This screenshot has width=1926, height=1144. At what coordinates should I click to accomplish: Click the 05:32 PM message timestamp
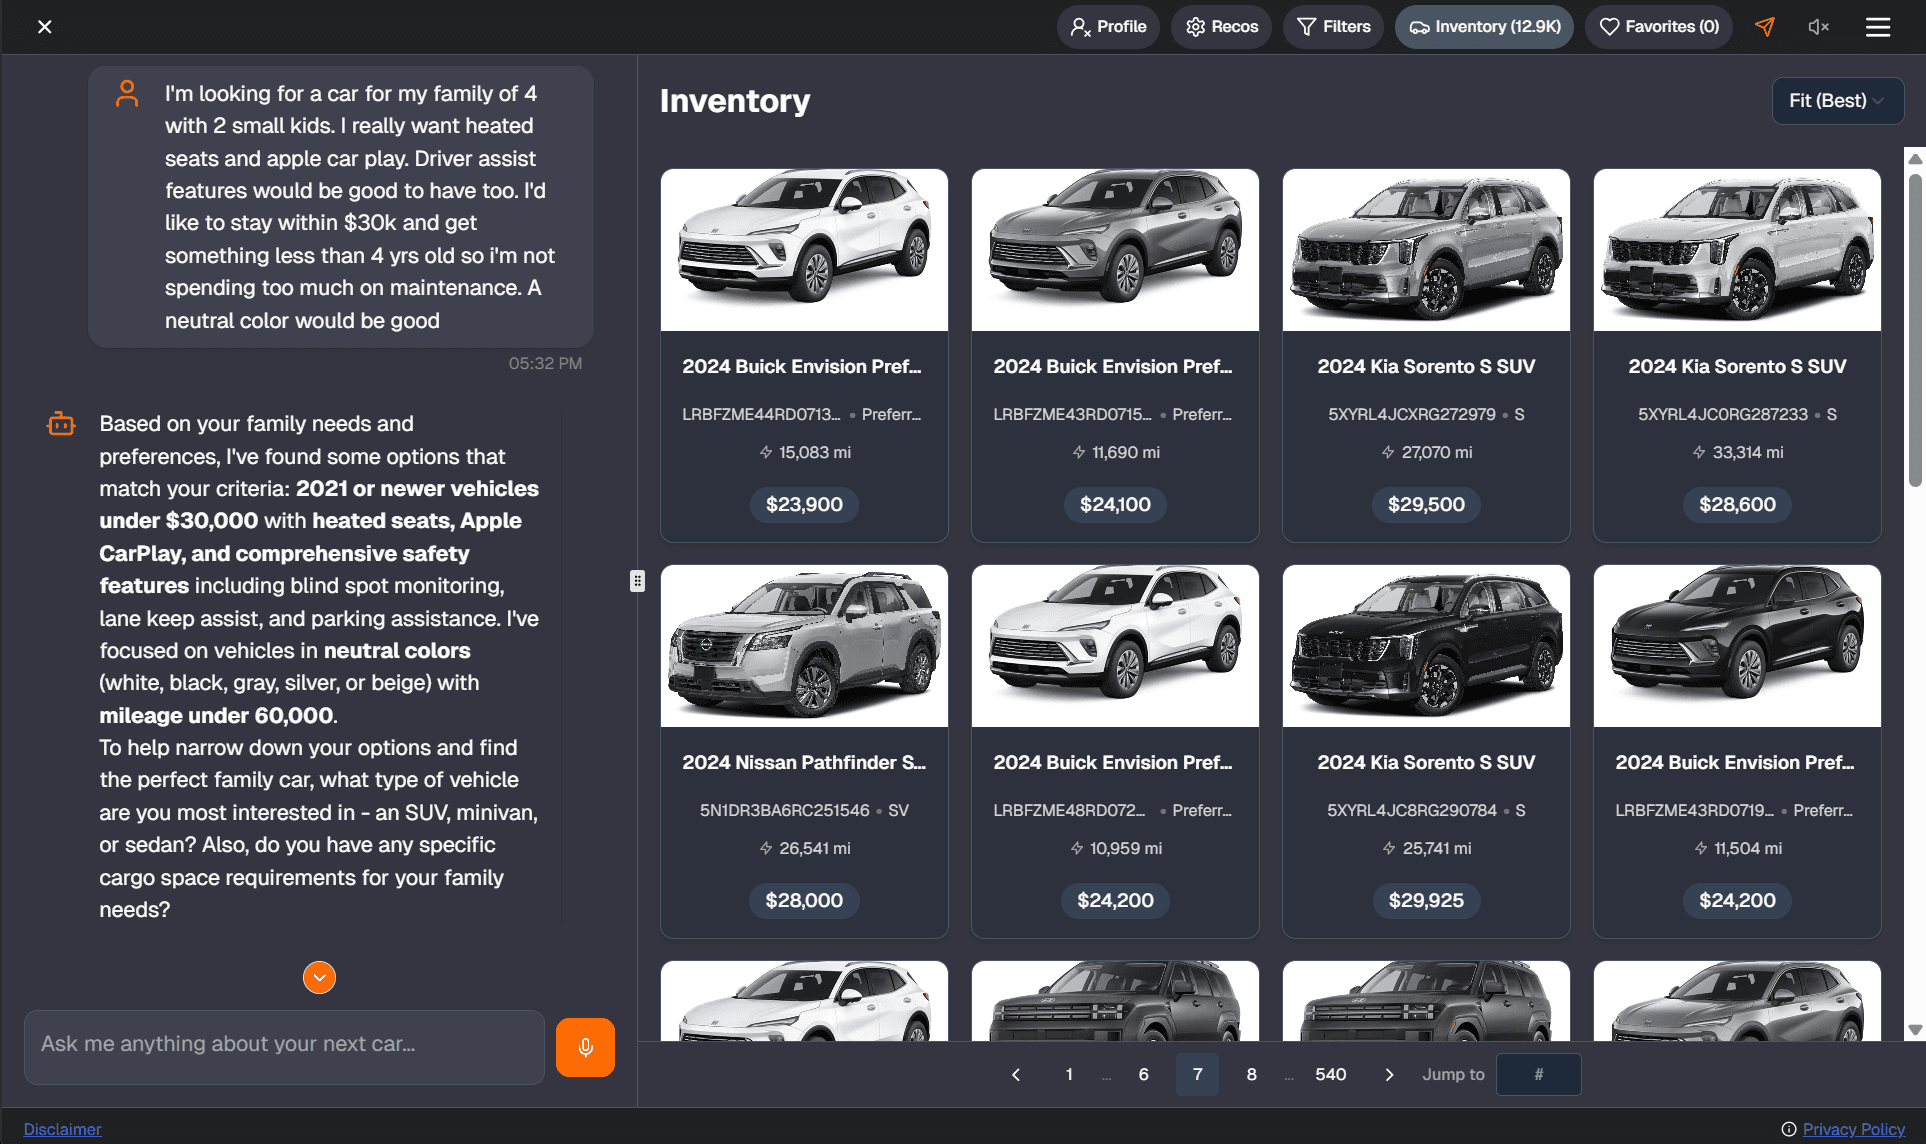pos(545,364)
